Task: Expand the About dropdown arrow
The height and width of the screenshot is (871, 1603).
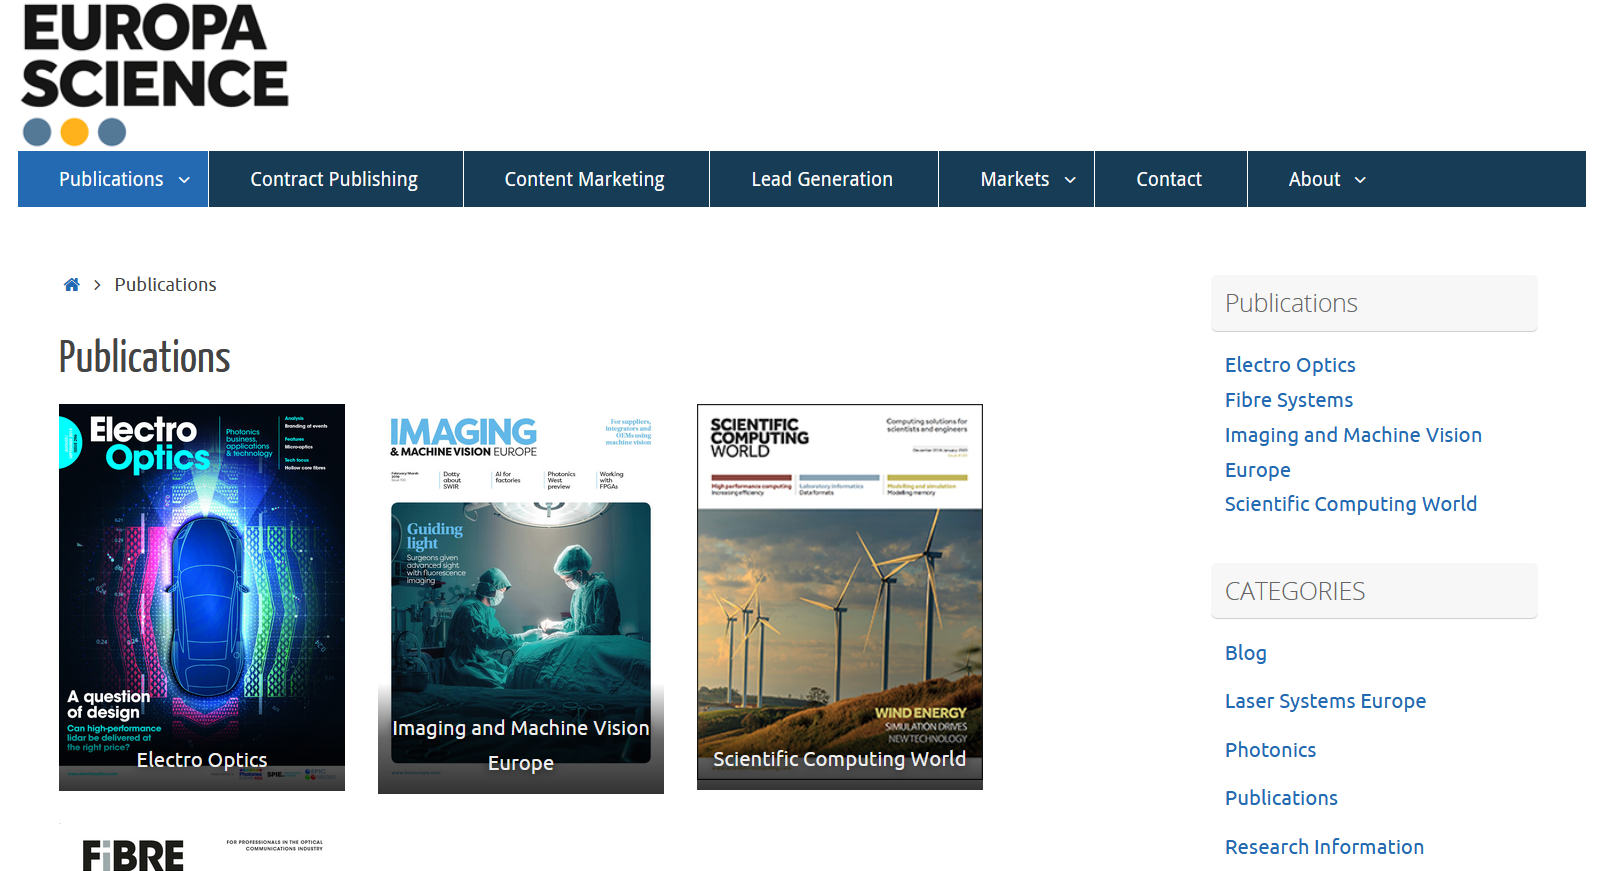Action: [1360, 180]
